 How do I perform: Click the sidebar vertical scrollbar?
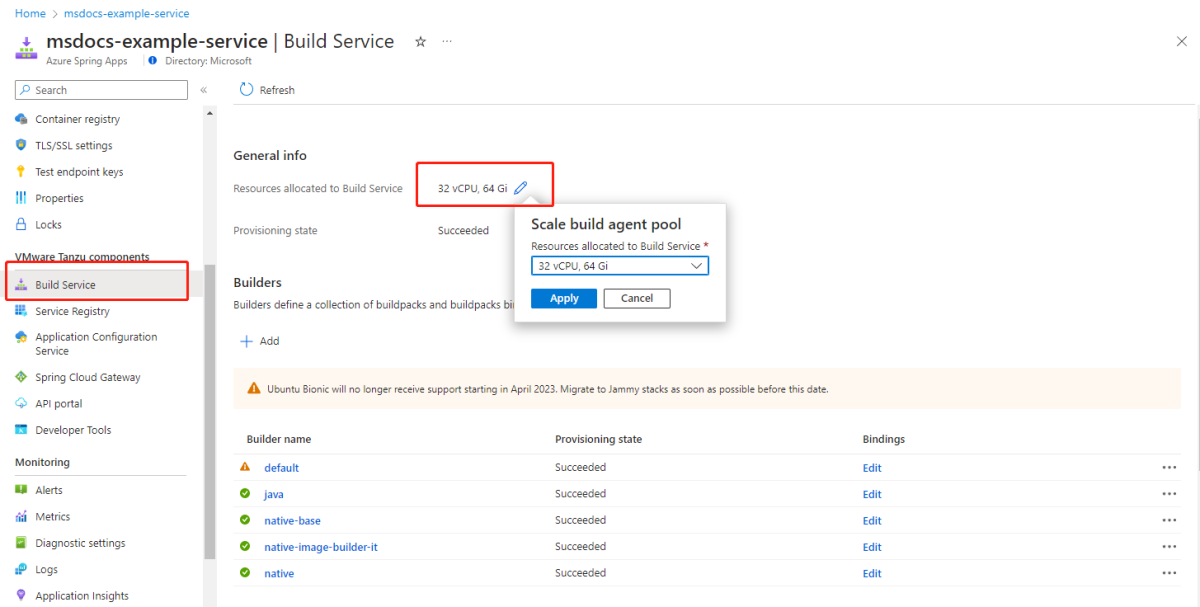(209, 410)
